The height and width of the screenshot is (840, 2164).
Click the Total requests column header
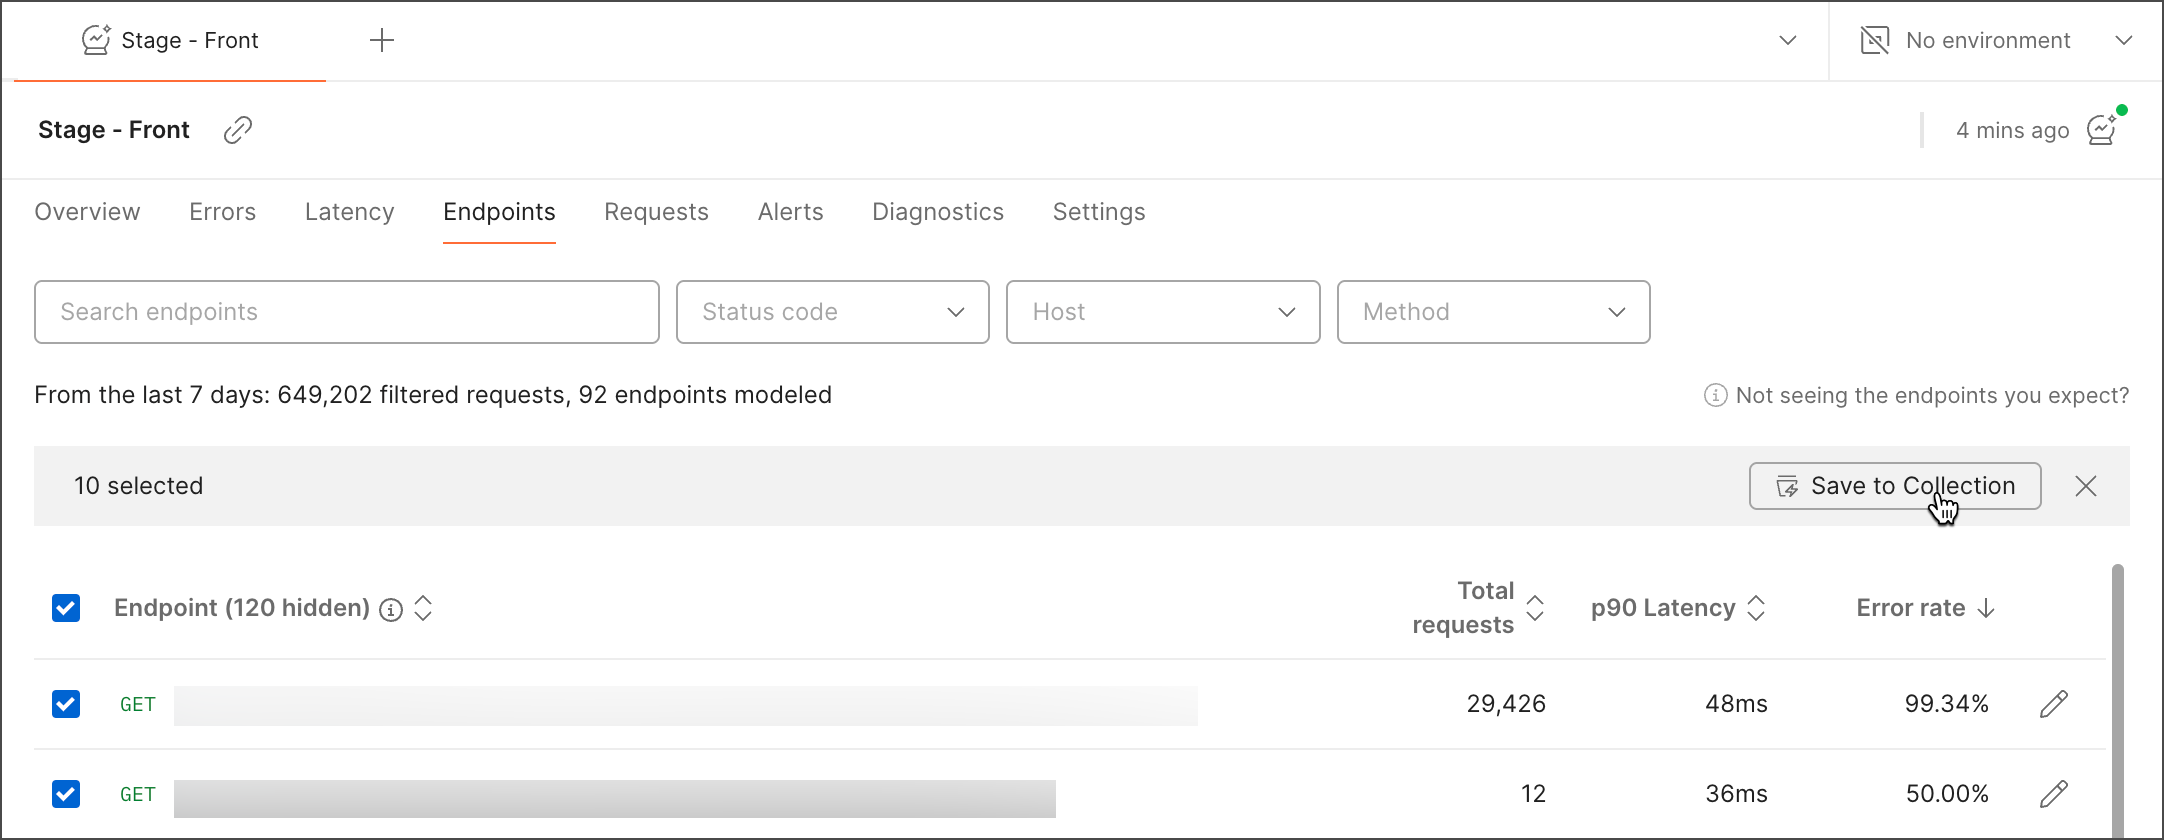[1463, 608]
